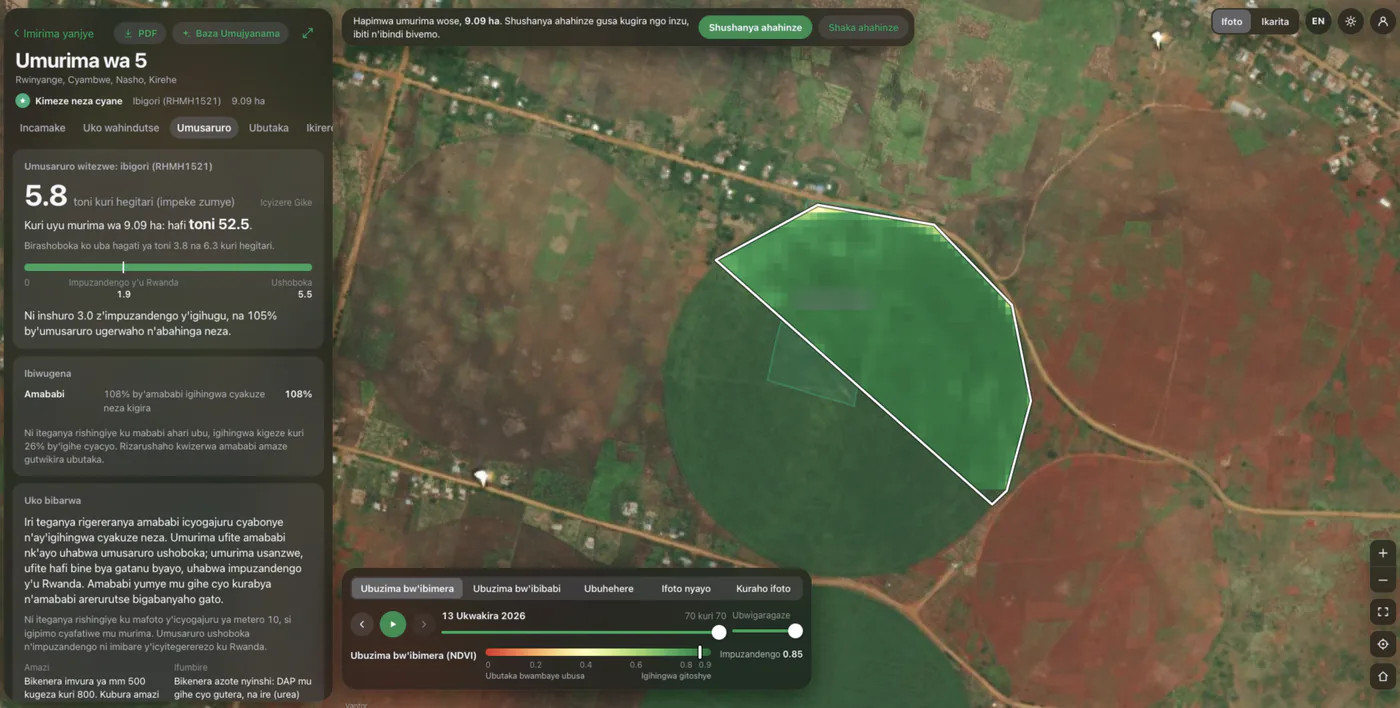Switch map to Ikarita view
This screenshot has height=708, width=1400.
pos(1275,21)
